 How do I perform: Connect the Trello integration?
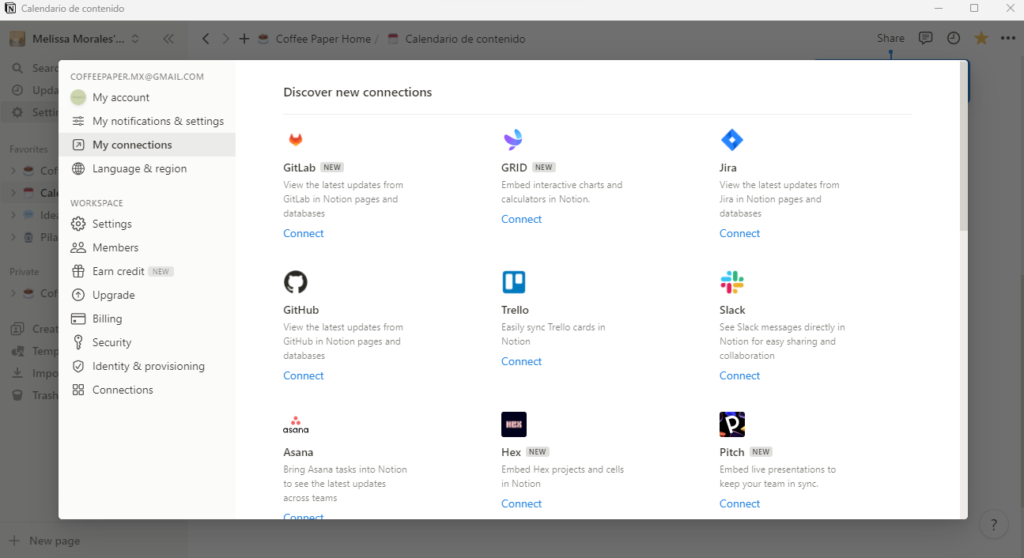coord(521,361)
